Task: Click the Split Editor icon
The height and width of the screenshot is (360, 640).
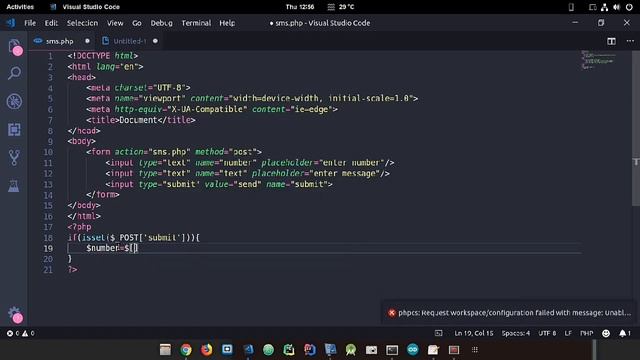Action: [x=611, y=41]
